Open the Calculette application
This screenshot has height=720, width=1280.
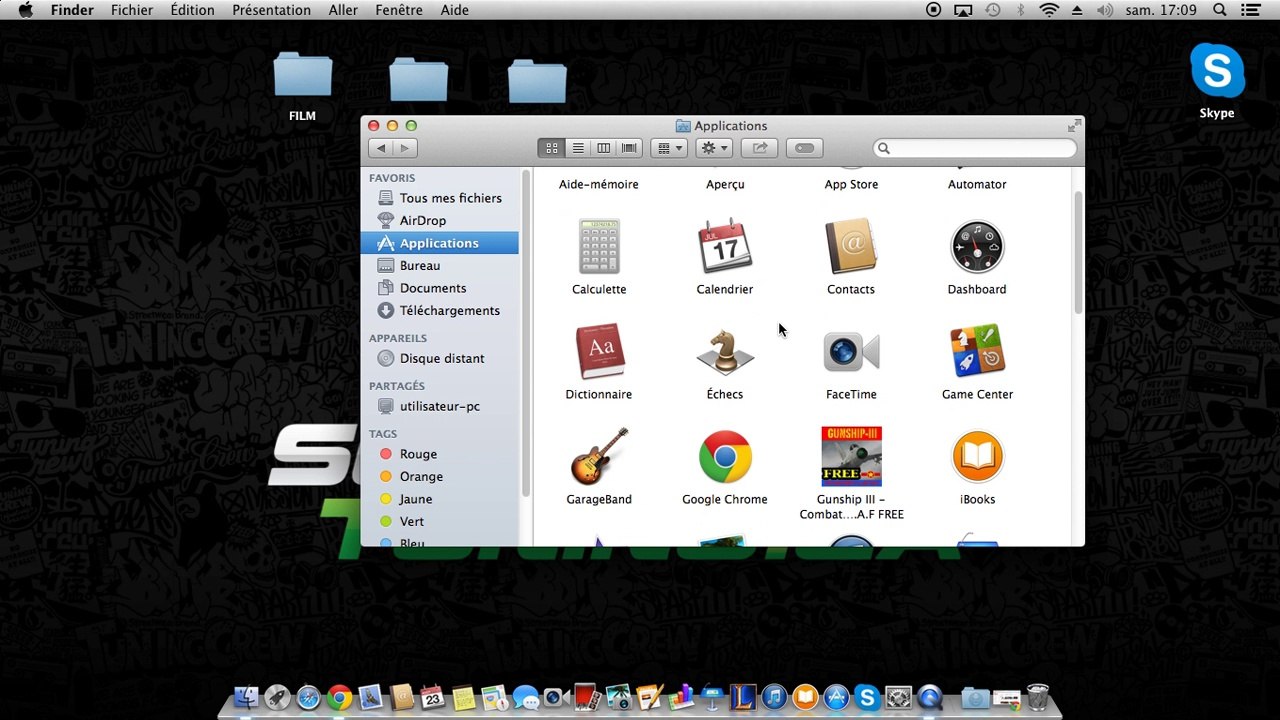[599, 246]
